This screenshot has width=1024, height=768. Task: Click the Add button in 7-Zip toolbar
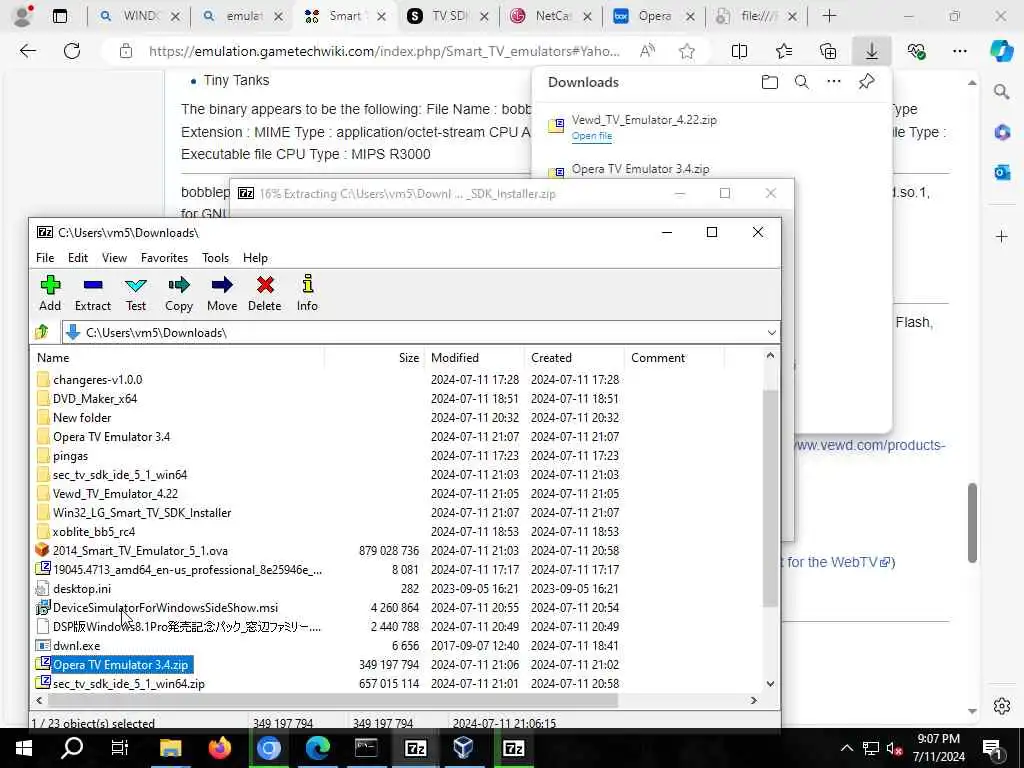pyautogui.click(x=50, y=293)
